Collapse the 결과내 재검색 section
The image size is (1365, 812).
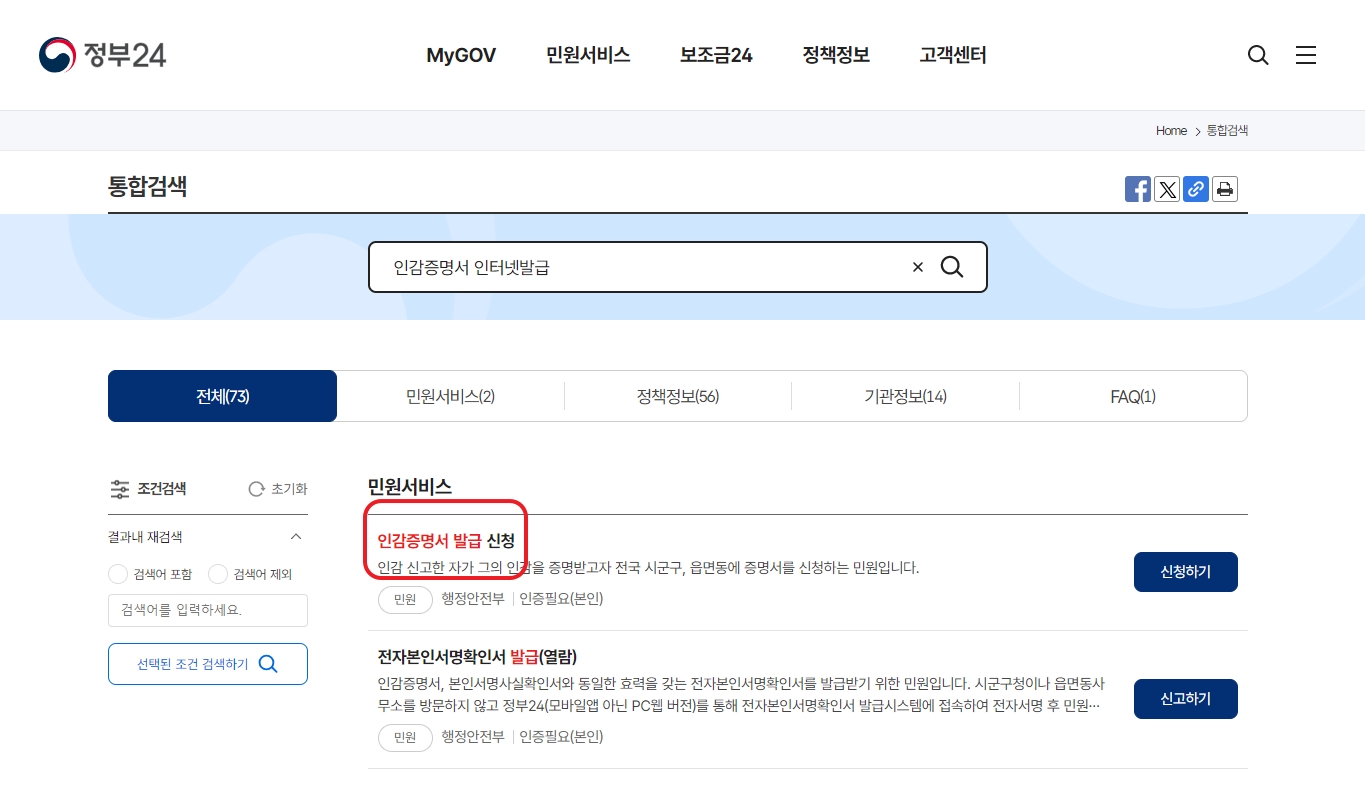point(296,537)
